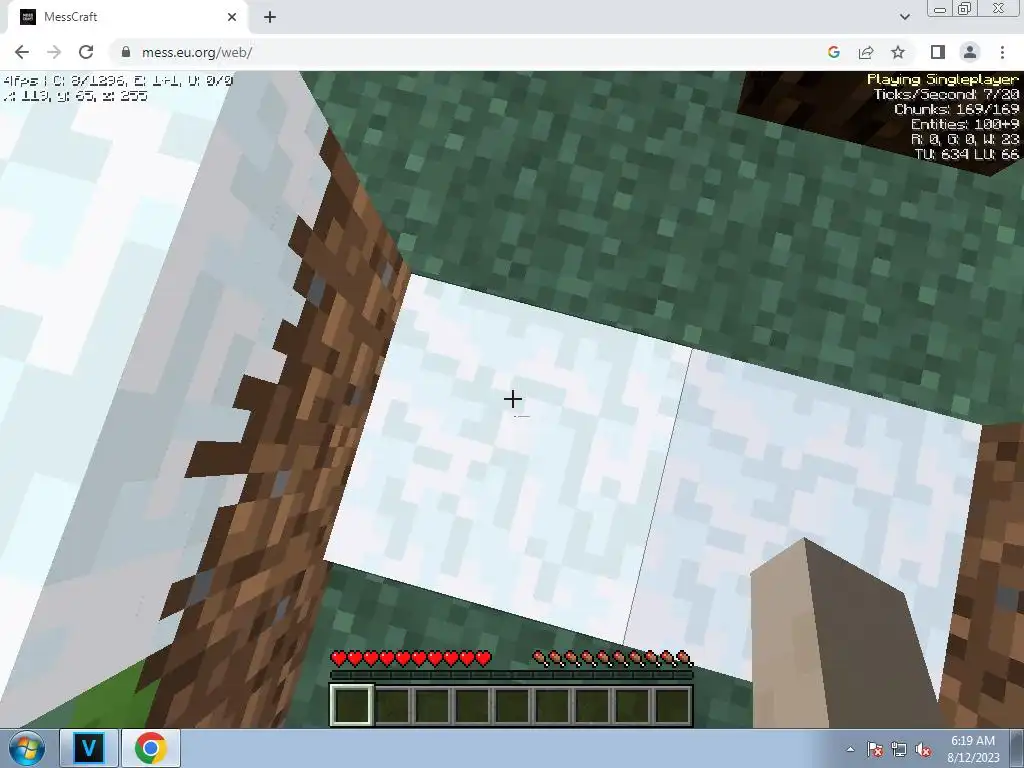Minimize the Chrome window
The height and width of the screenshot is (768, 1024).
940,8
